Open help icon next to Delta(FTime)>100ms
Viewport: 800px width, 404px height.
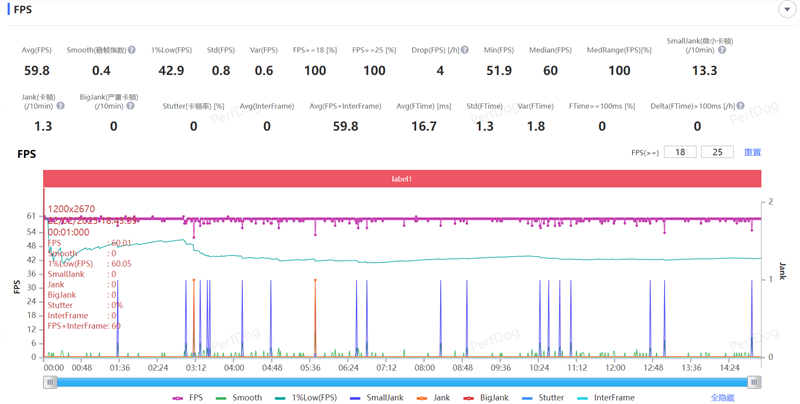point(741,106)
